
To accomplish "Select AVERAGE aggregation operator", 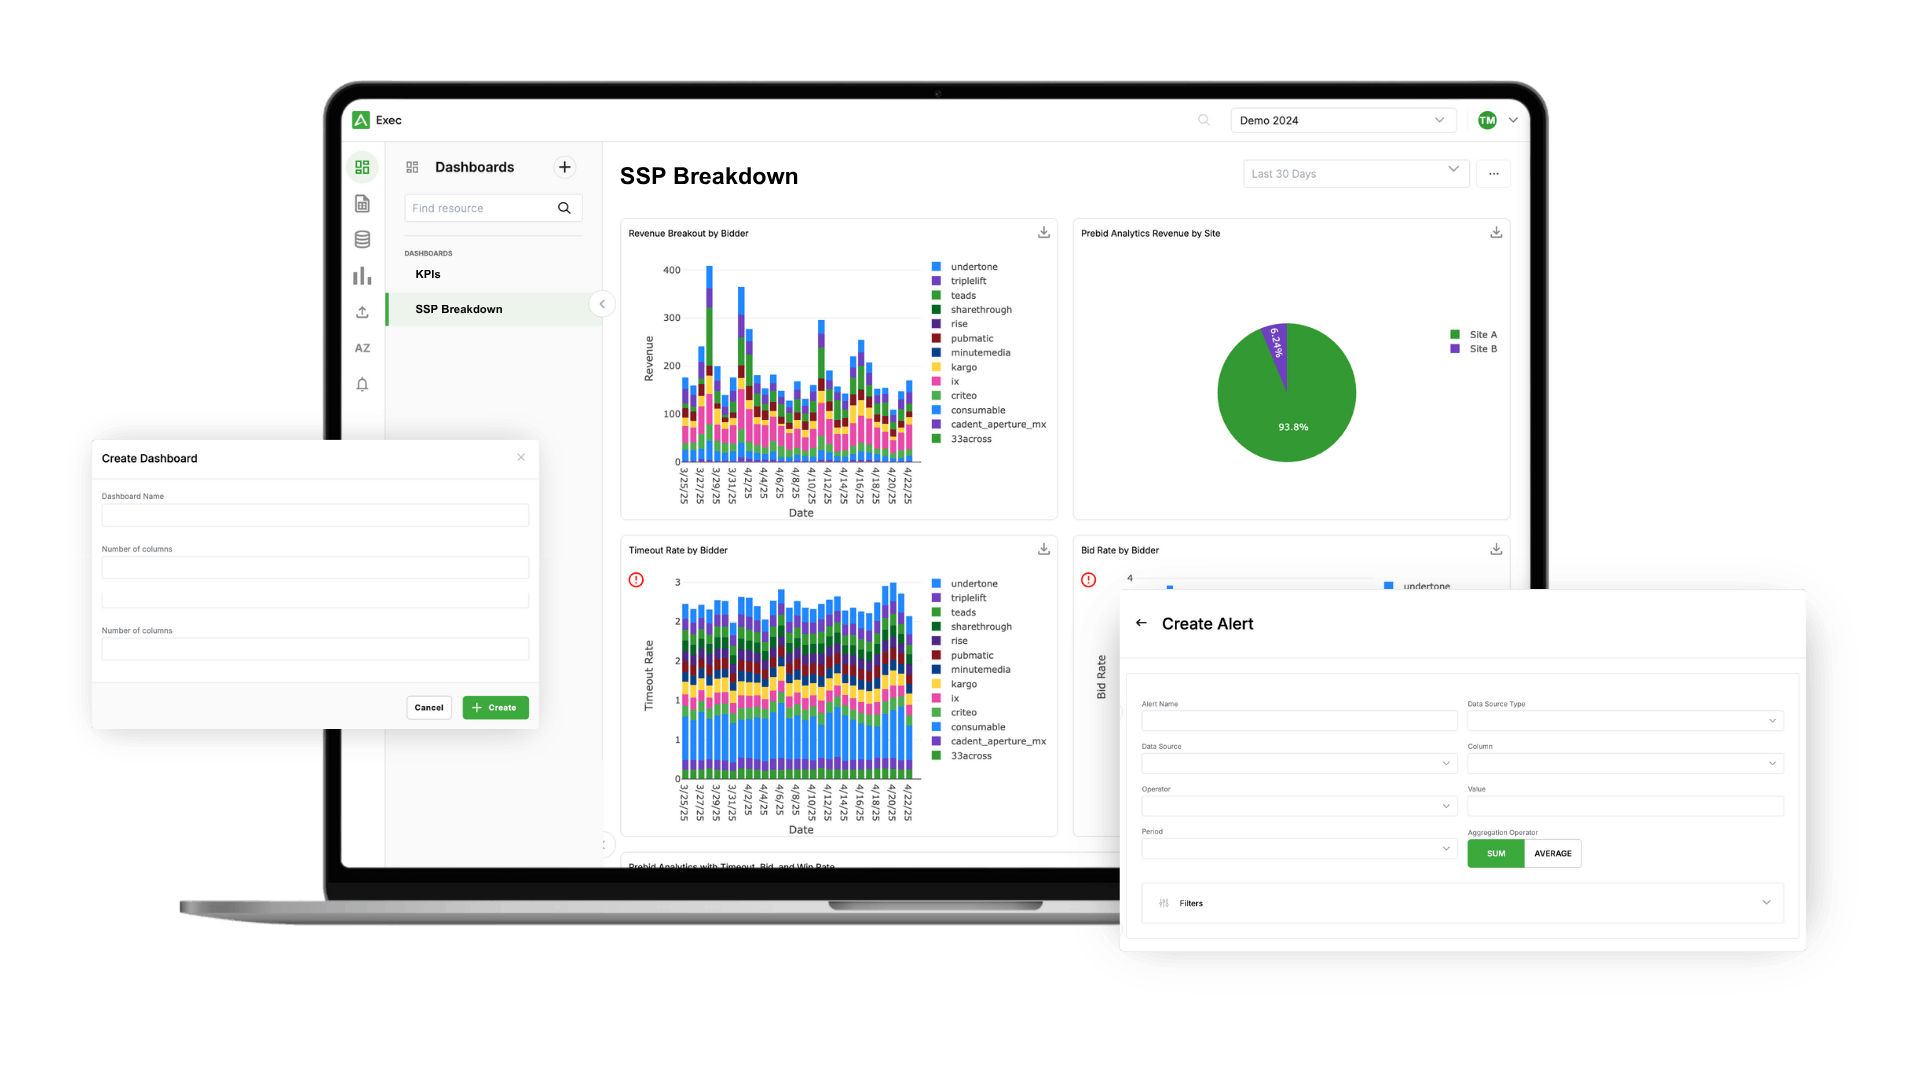I will point(1552,853).
